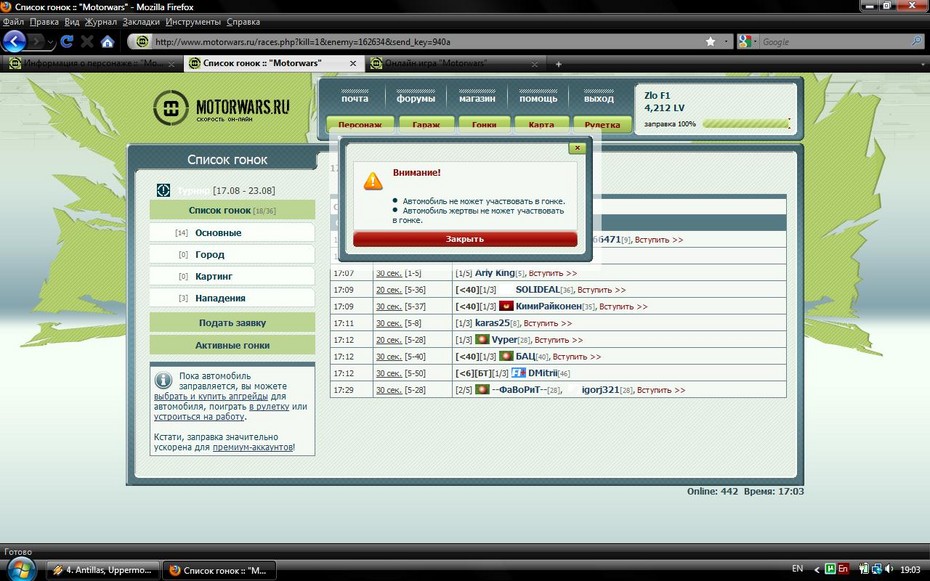Image resolution: width=930 pixels, height=581 pixels.
Task: Open the home page icon
Action: click(x=107, y=42)
